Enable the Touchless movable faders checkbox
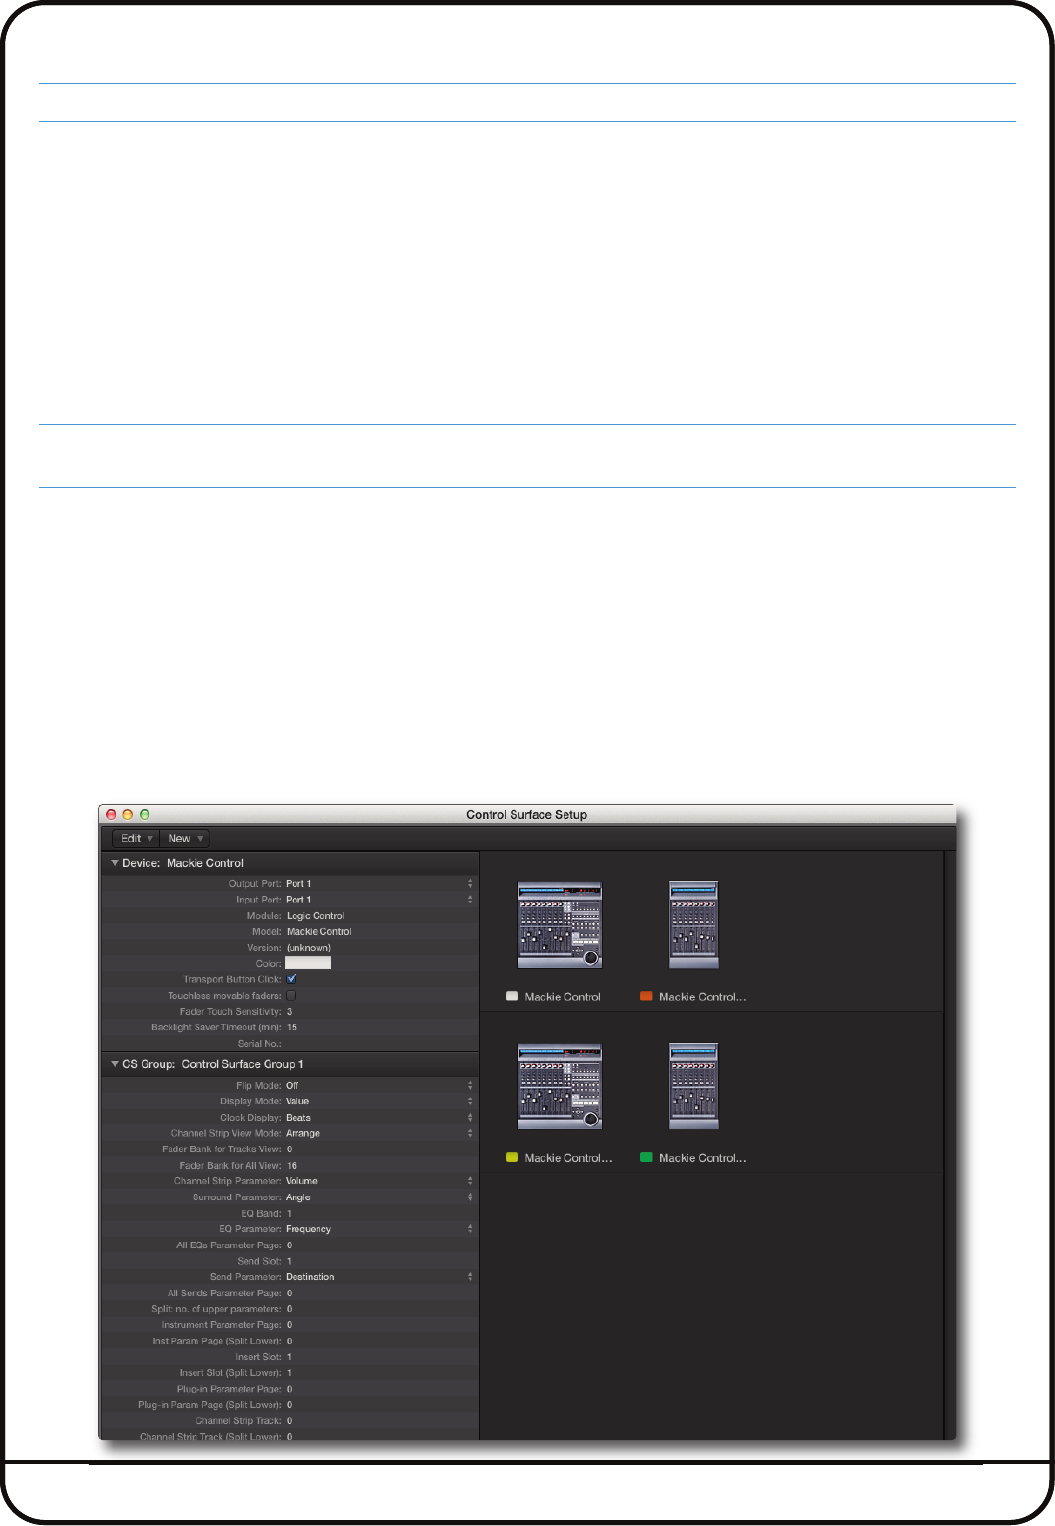Screen dimensions: 1055x1526 click(291, 995)
